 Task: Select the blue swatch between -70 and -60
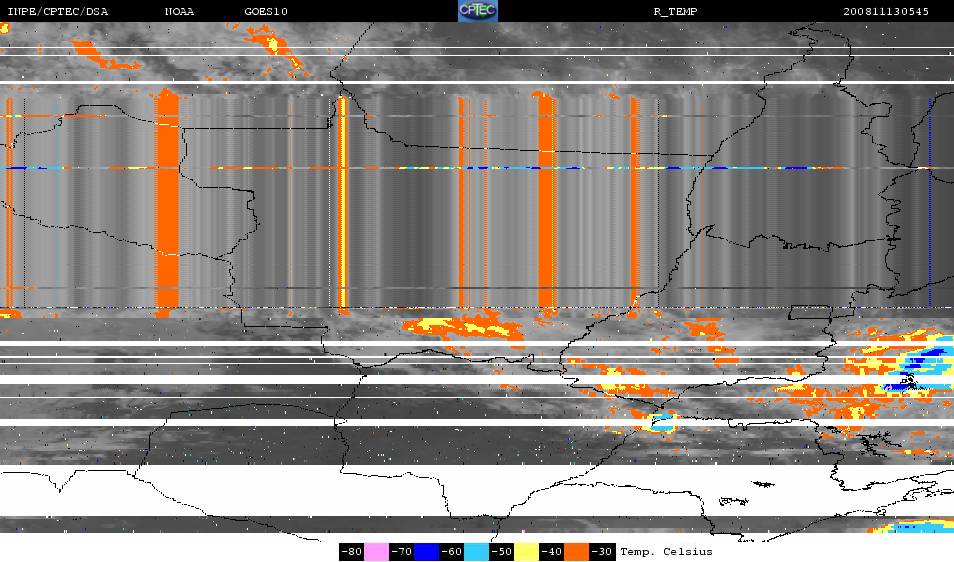427,552
